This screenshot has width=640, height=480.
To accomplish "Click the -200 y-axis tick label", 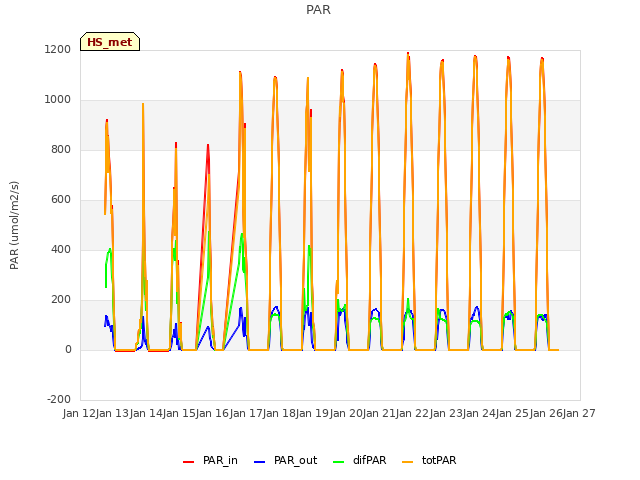I will click(x=59, y=399).
